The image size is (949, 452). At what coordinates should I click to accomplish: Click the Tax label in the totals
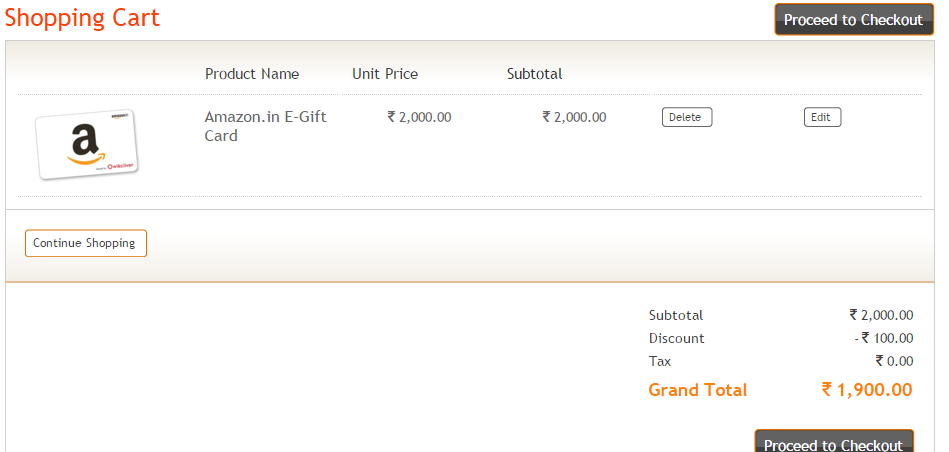[660, 361]
